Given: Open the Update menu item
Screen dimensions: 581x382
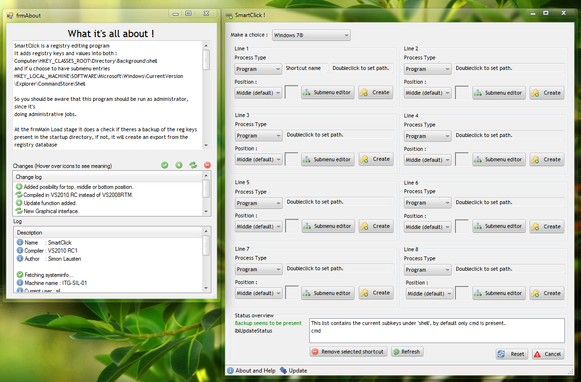Looking at the screenshot, I should tap(293, 370).
